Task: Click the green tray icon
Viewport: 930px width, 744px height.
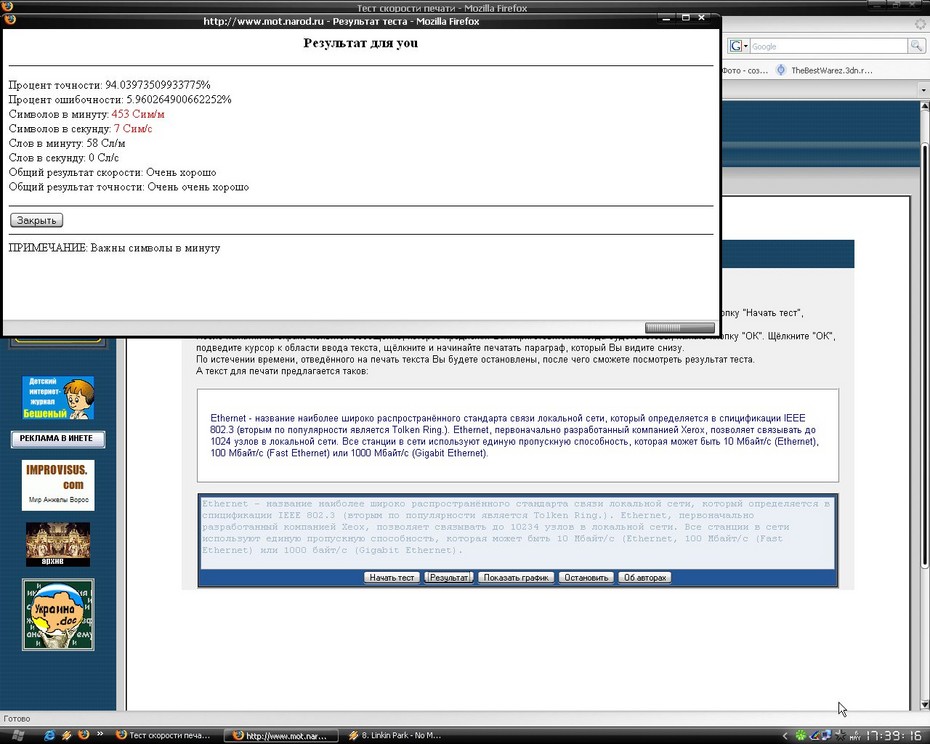Action: (x=801, y=736)
